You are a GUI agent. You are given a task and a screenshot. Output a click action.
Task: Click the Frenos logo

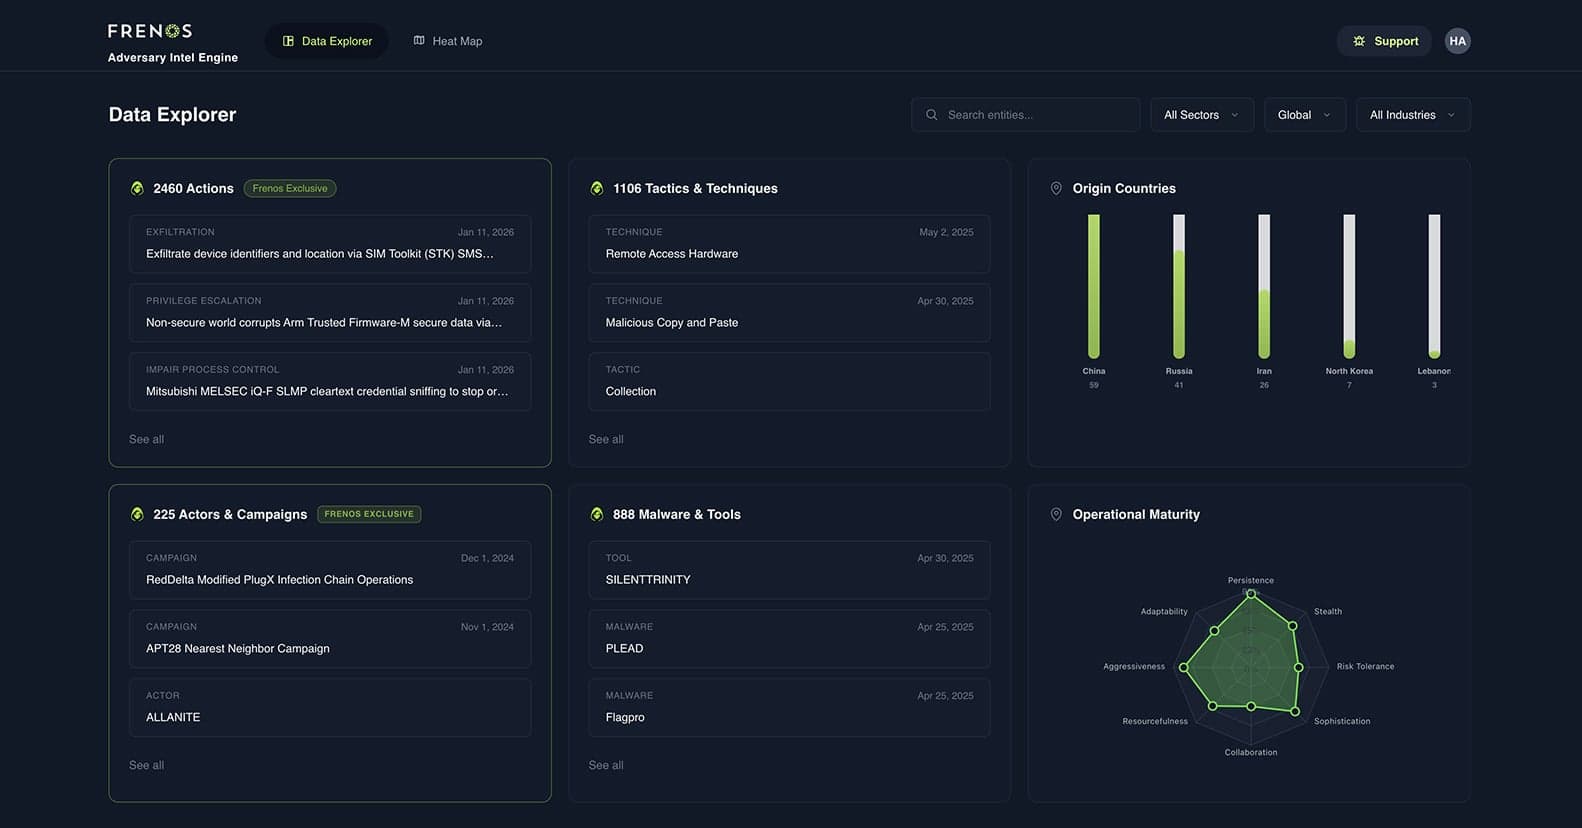click(150, 31)
